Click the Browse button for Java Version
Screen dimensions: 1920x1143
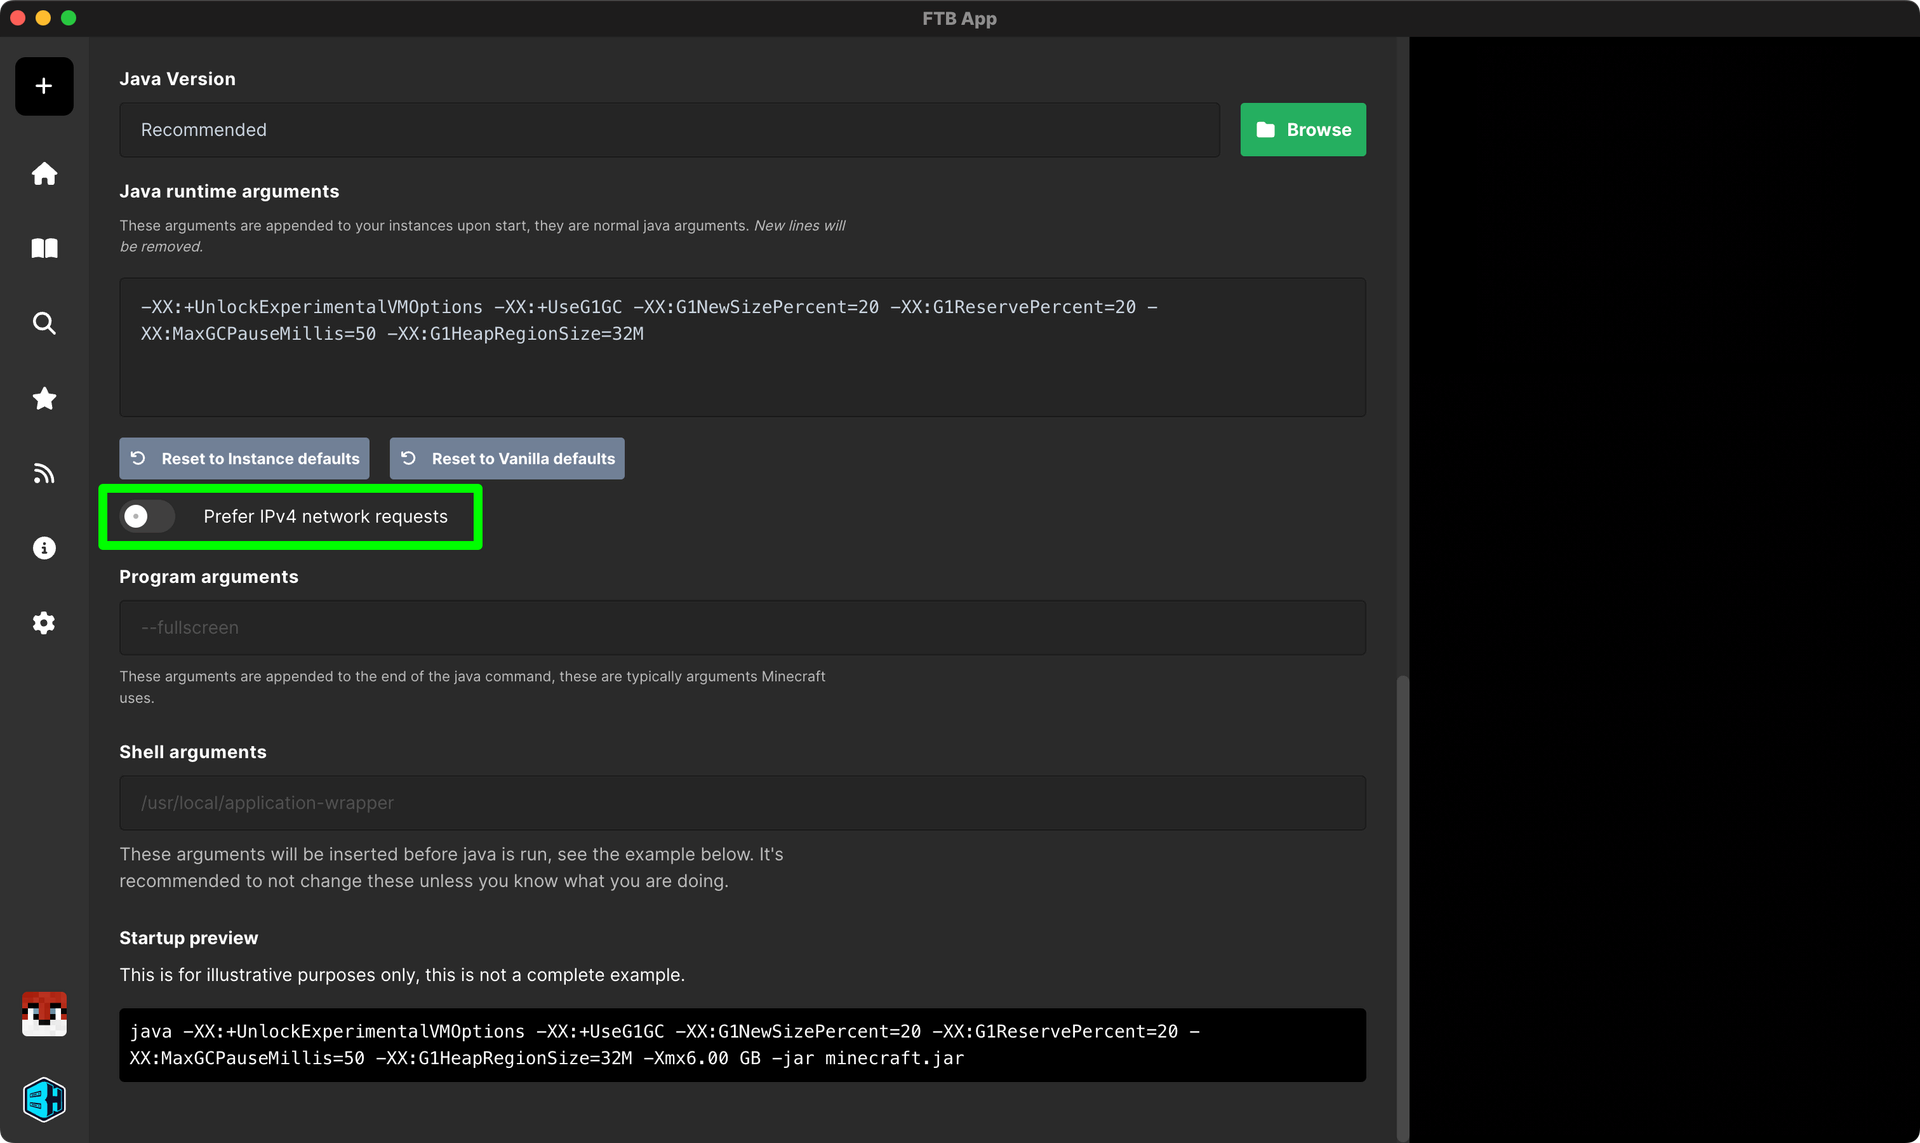(1303, 129)
